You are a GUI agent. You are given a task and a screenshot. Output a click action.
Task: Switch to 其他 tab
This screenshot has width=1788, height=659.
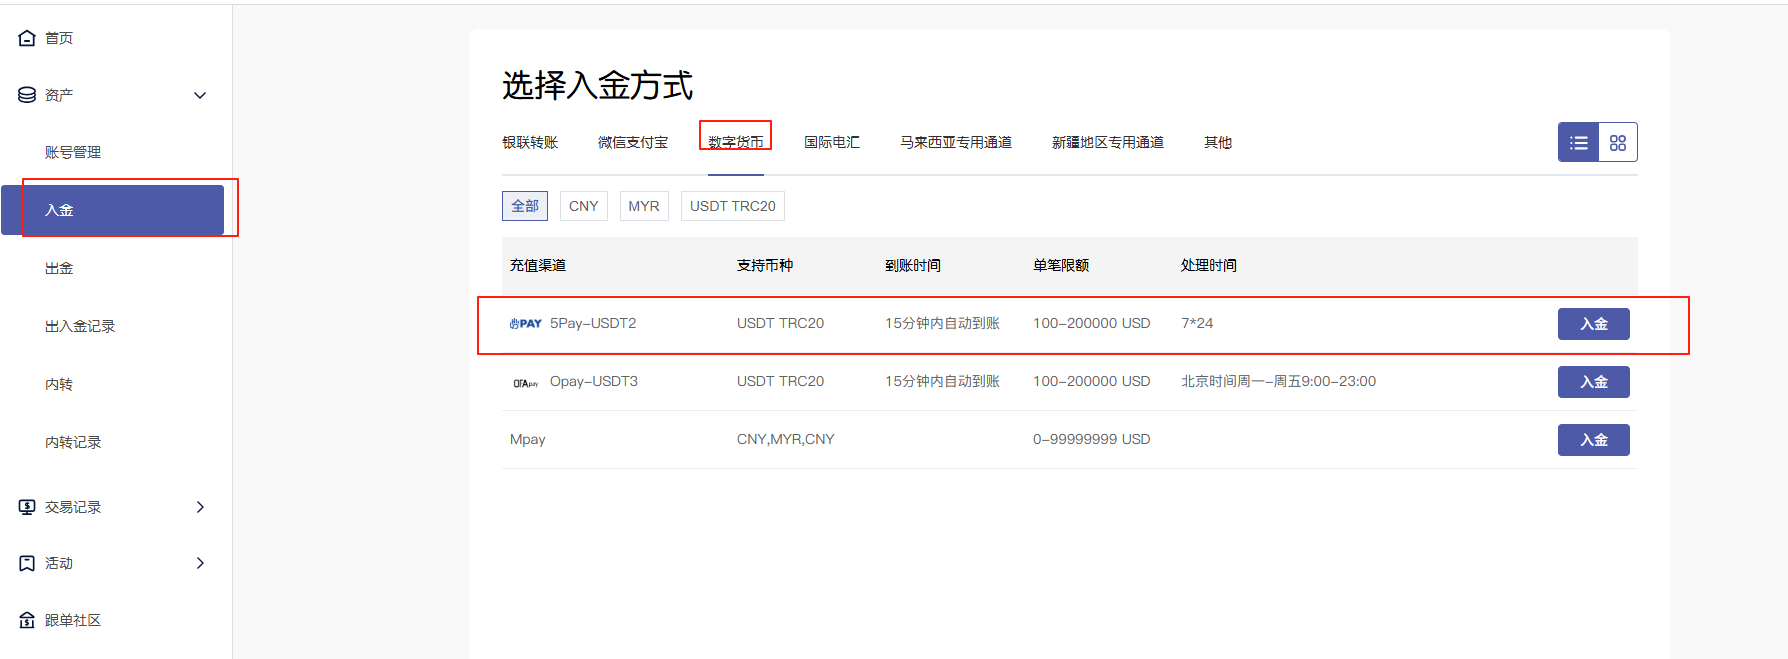coord(1218,142)
